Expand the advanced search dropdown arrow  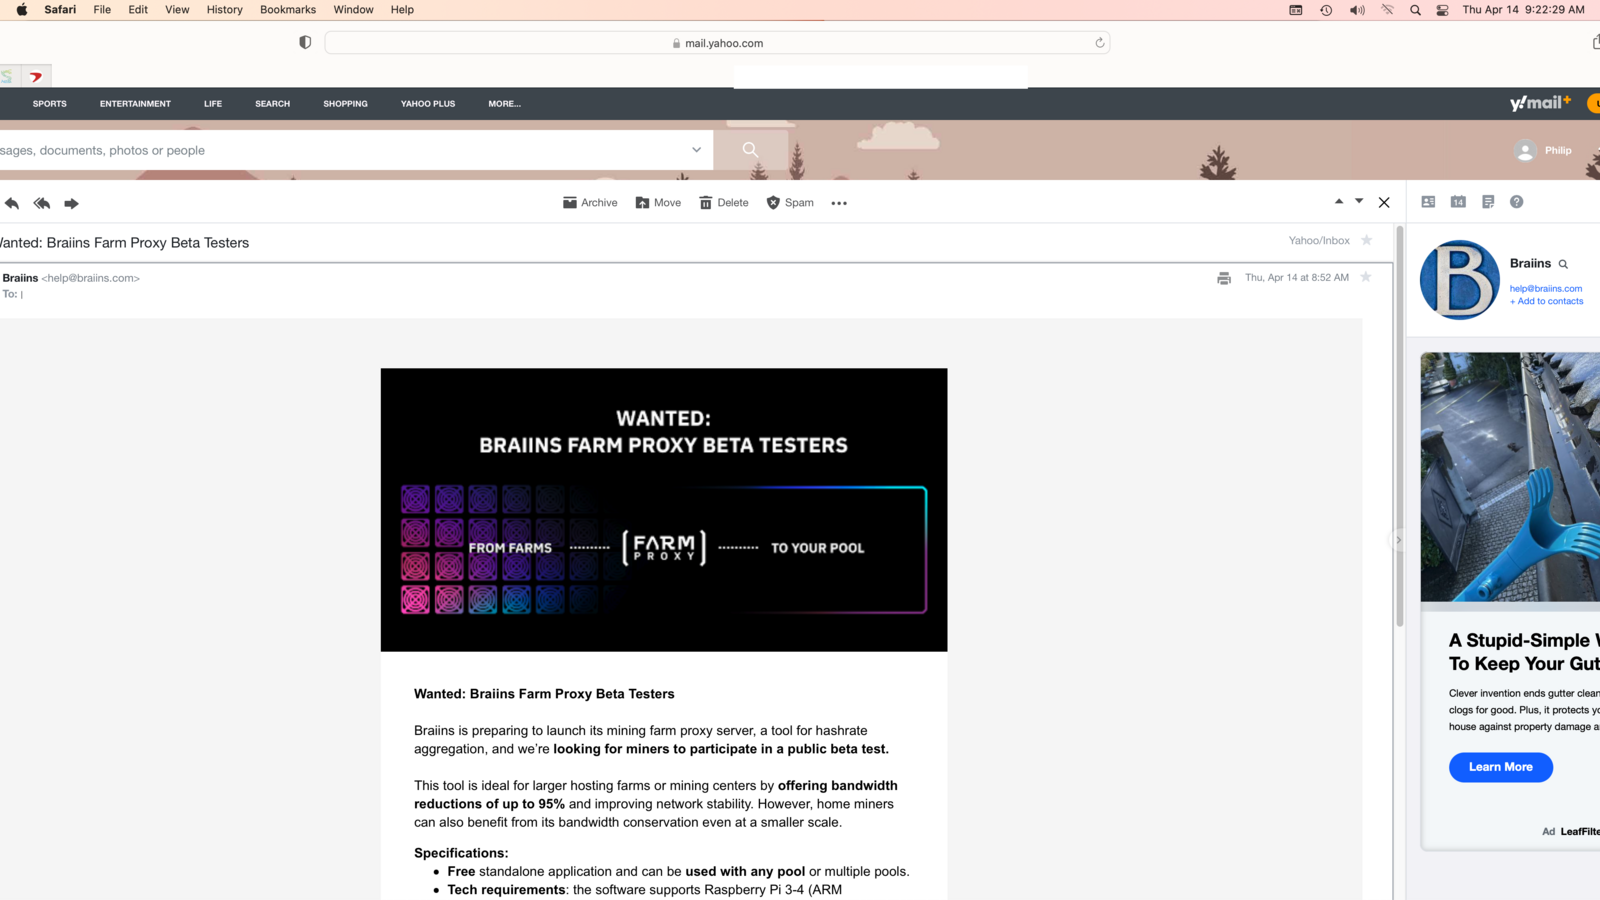[x=696, y=150]
